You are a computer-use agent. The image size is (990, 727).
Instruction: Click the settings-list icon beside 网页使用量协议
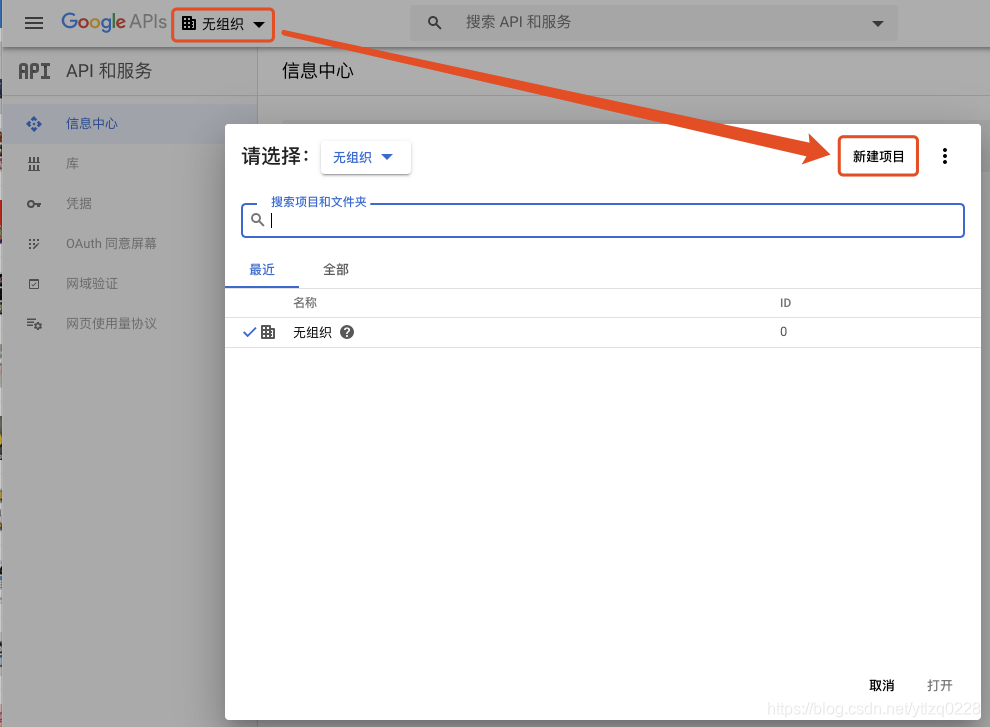tap(34, 324)
